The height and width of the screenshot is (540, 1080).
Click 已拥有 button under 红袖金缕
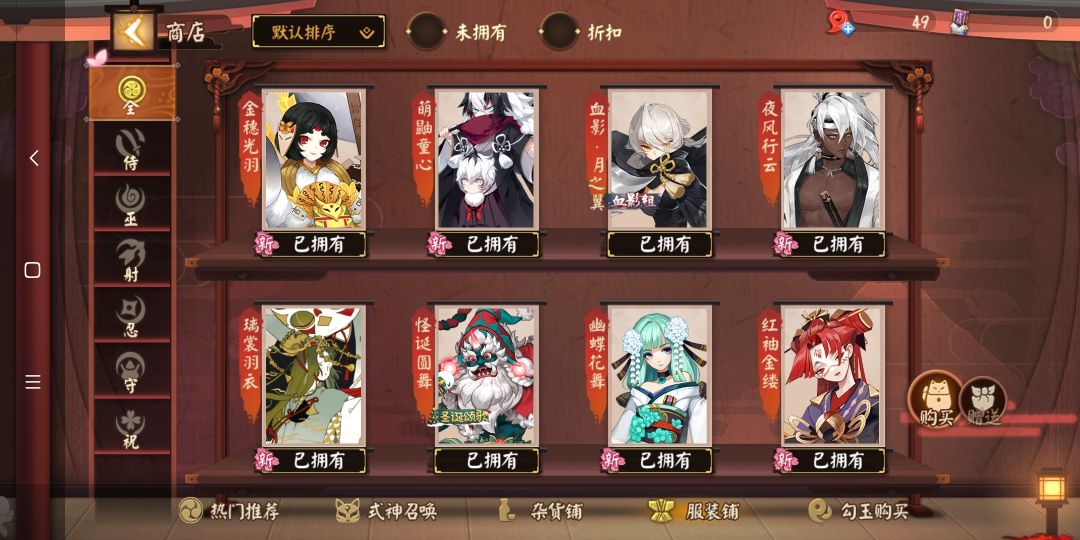click(838, 460)
